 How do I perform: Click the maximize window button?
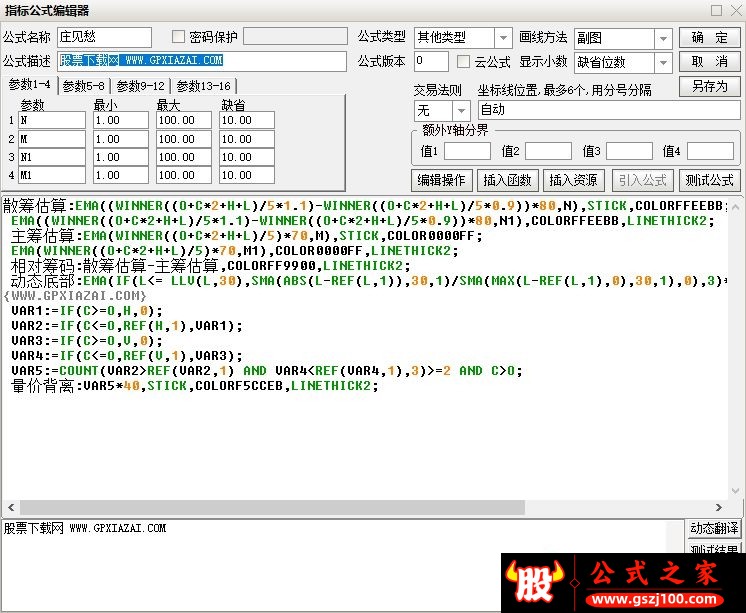coord(717,10)
